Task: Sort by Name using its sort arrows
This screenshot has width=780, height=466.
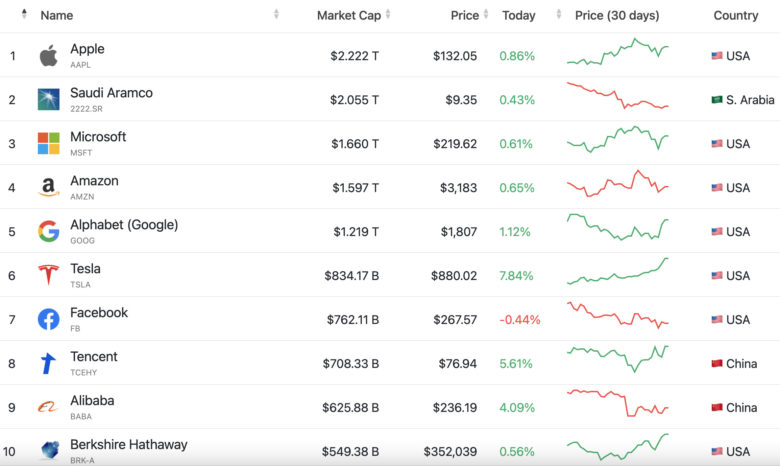Action: point(276,14)
